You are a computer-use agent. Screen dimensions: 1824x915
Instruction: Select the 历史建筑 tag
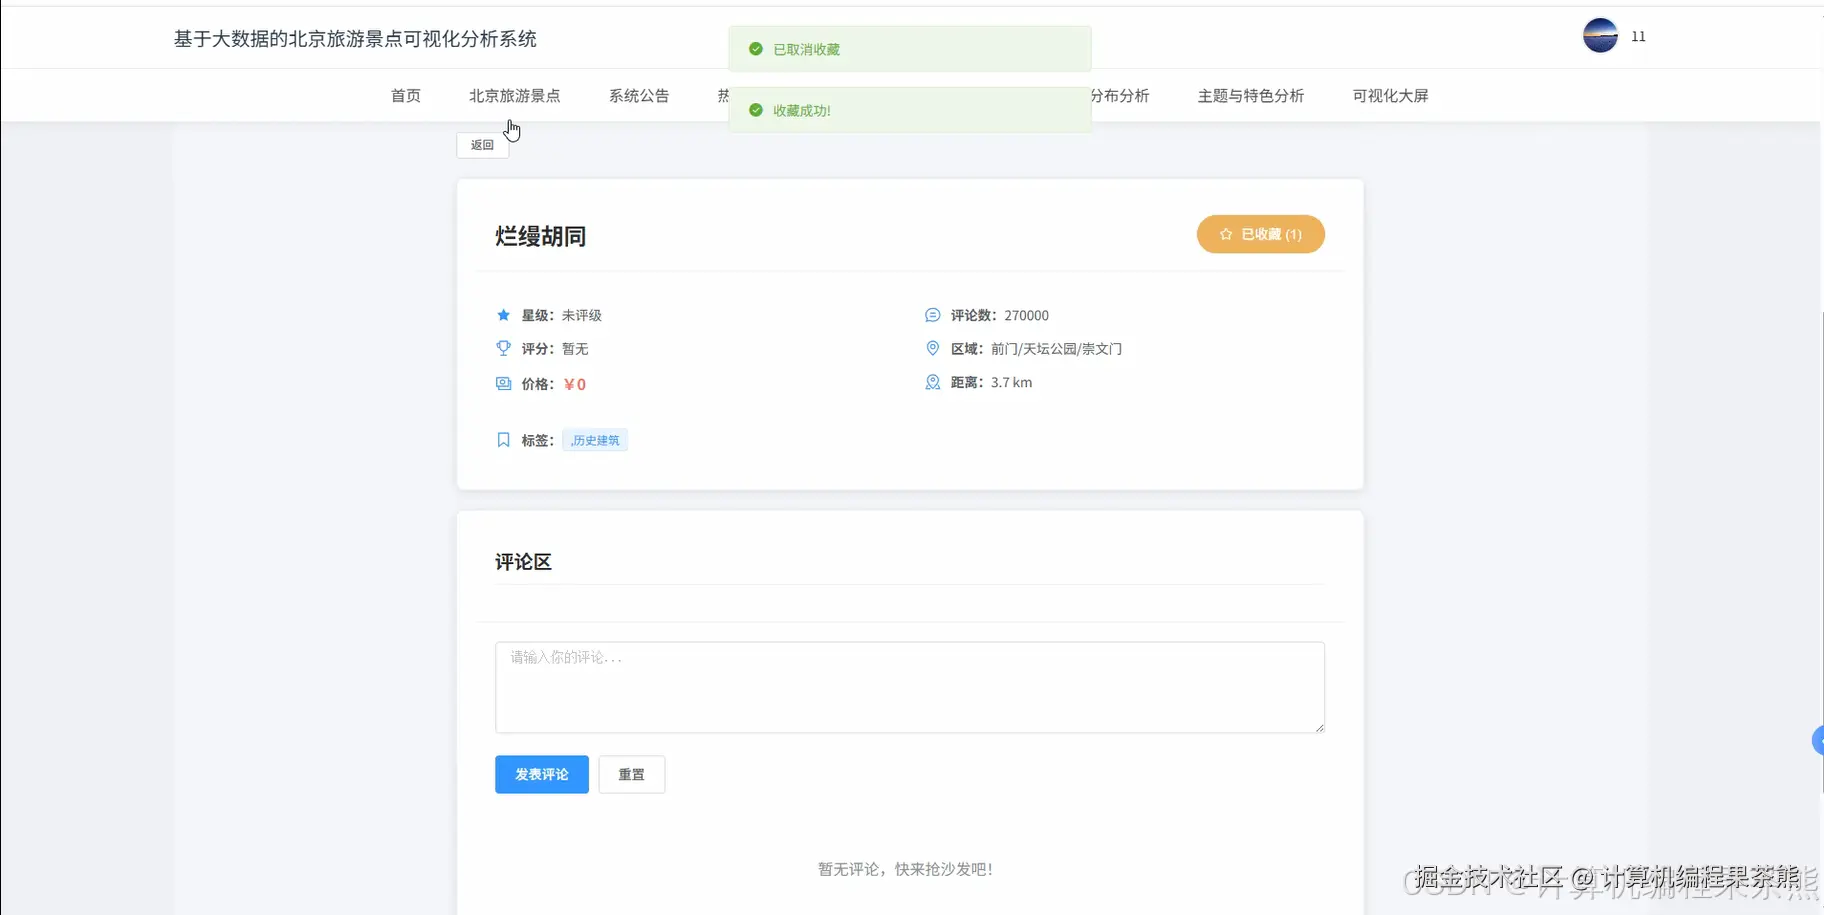[x=594, y=439]
